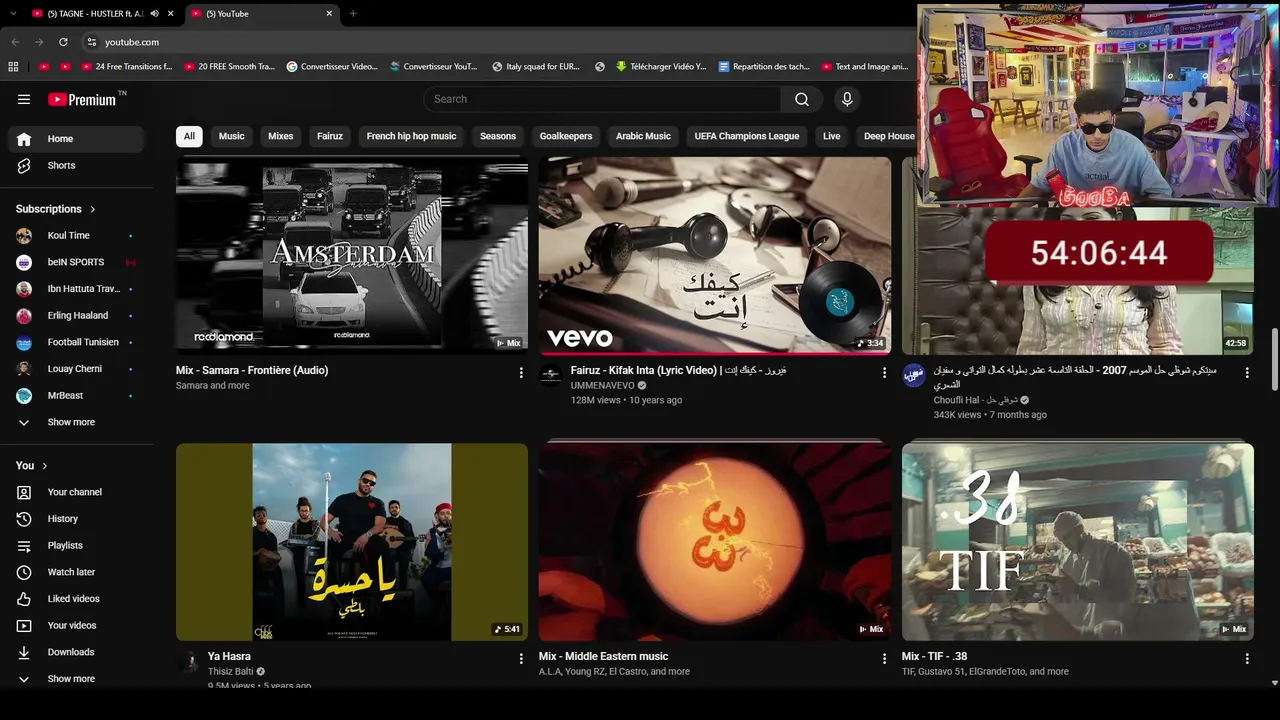Click the search magnifier button
Viewport: 1280px width, 720px height.
coord(802,99)
